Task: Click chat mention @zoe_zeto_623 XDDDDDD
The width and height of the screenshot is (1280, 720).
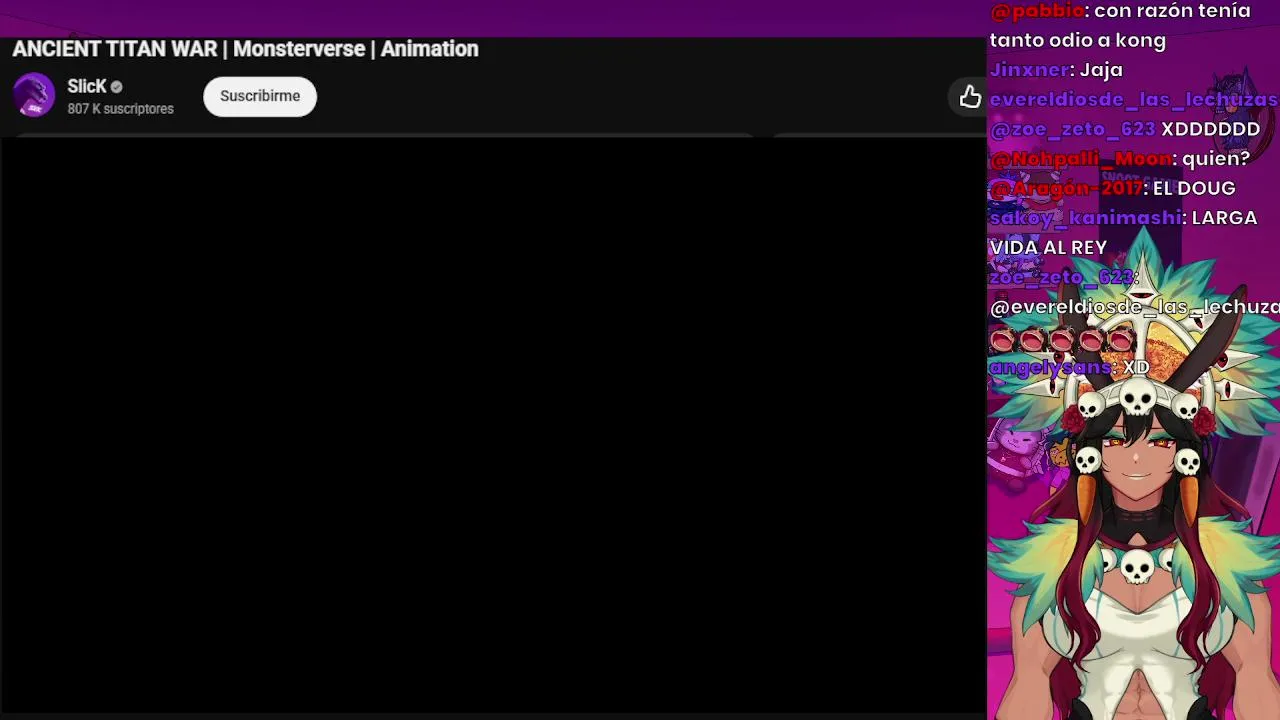Action: (1125, 129)
